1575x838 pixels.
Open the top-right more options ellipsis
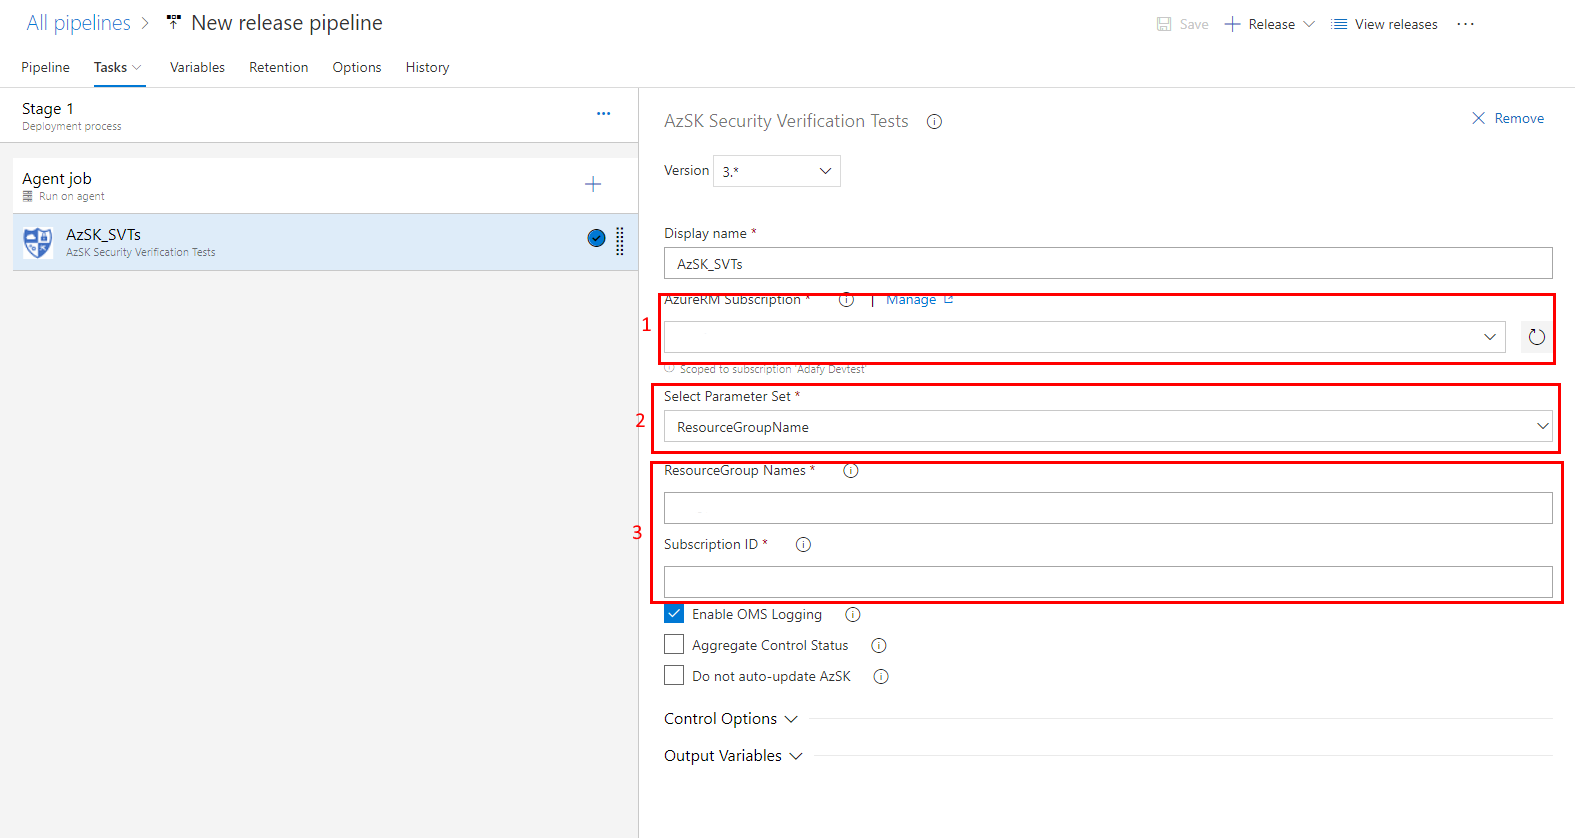click(x=1465, y=24)
